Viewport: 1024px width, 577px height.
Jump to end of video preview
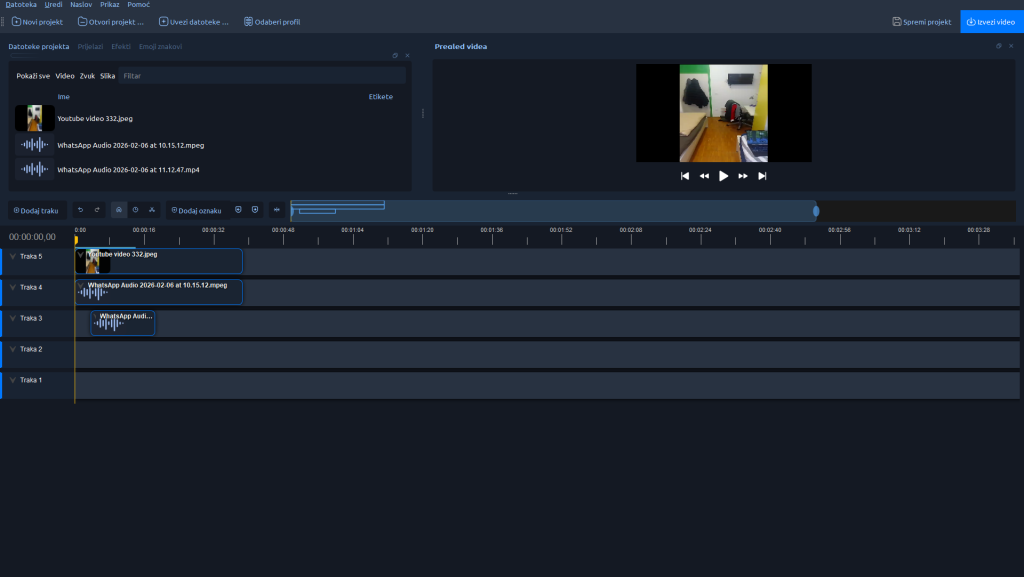(762, 176)
